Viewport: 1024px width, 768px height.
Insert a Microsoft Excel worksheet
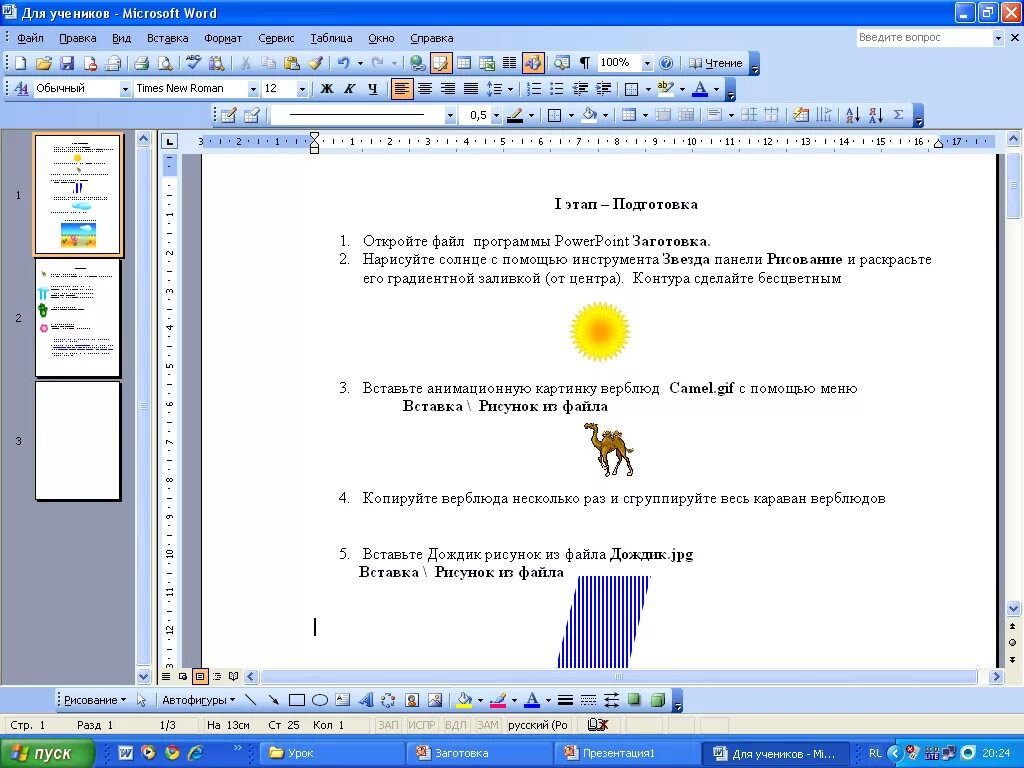[487, 63]
